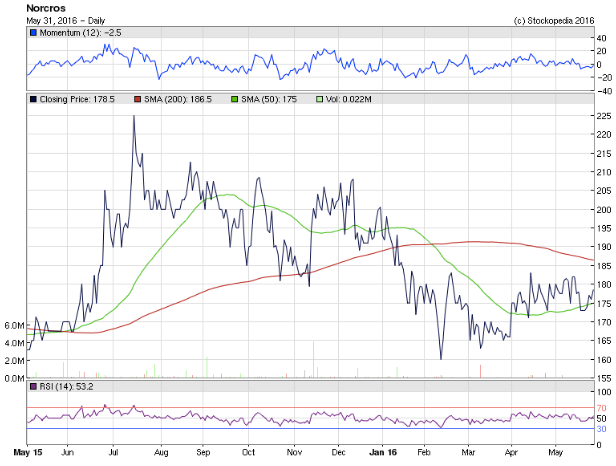Click the 'Dec' x-axis label
Screen dimensions: 616x466
click(x=338, y=452)
